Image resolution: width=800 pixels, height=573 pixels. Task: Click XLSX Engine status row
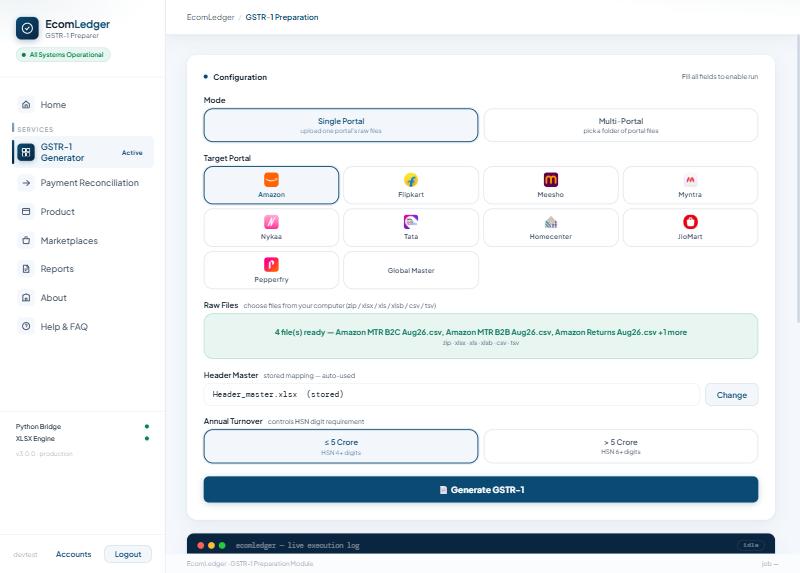[83, 438]
